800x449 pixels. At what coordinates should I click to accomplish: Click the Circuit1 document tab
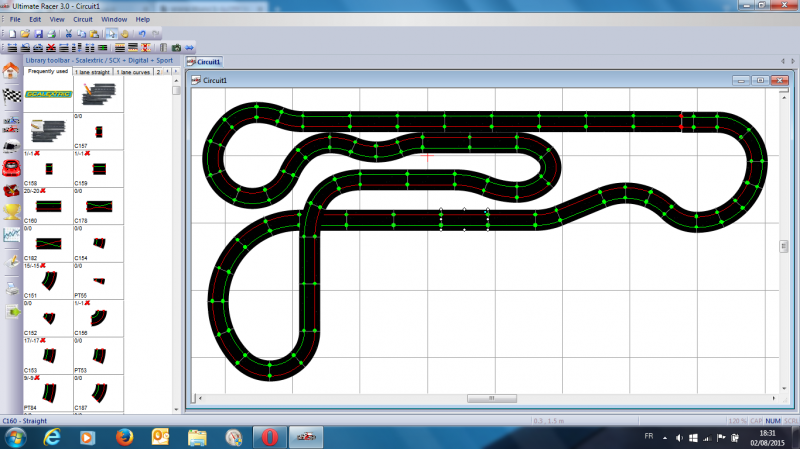(x=207, y=62)
